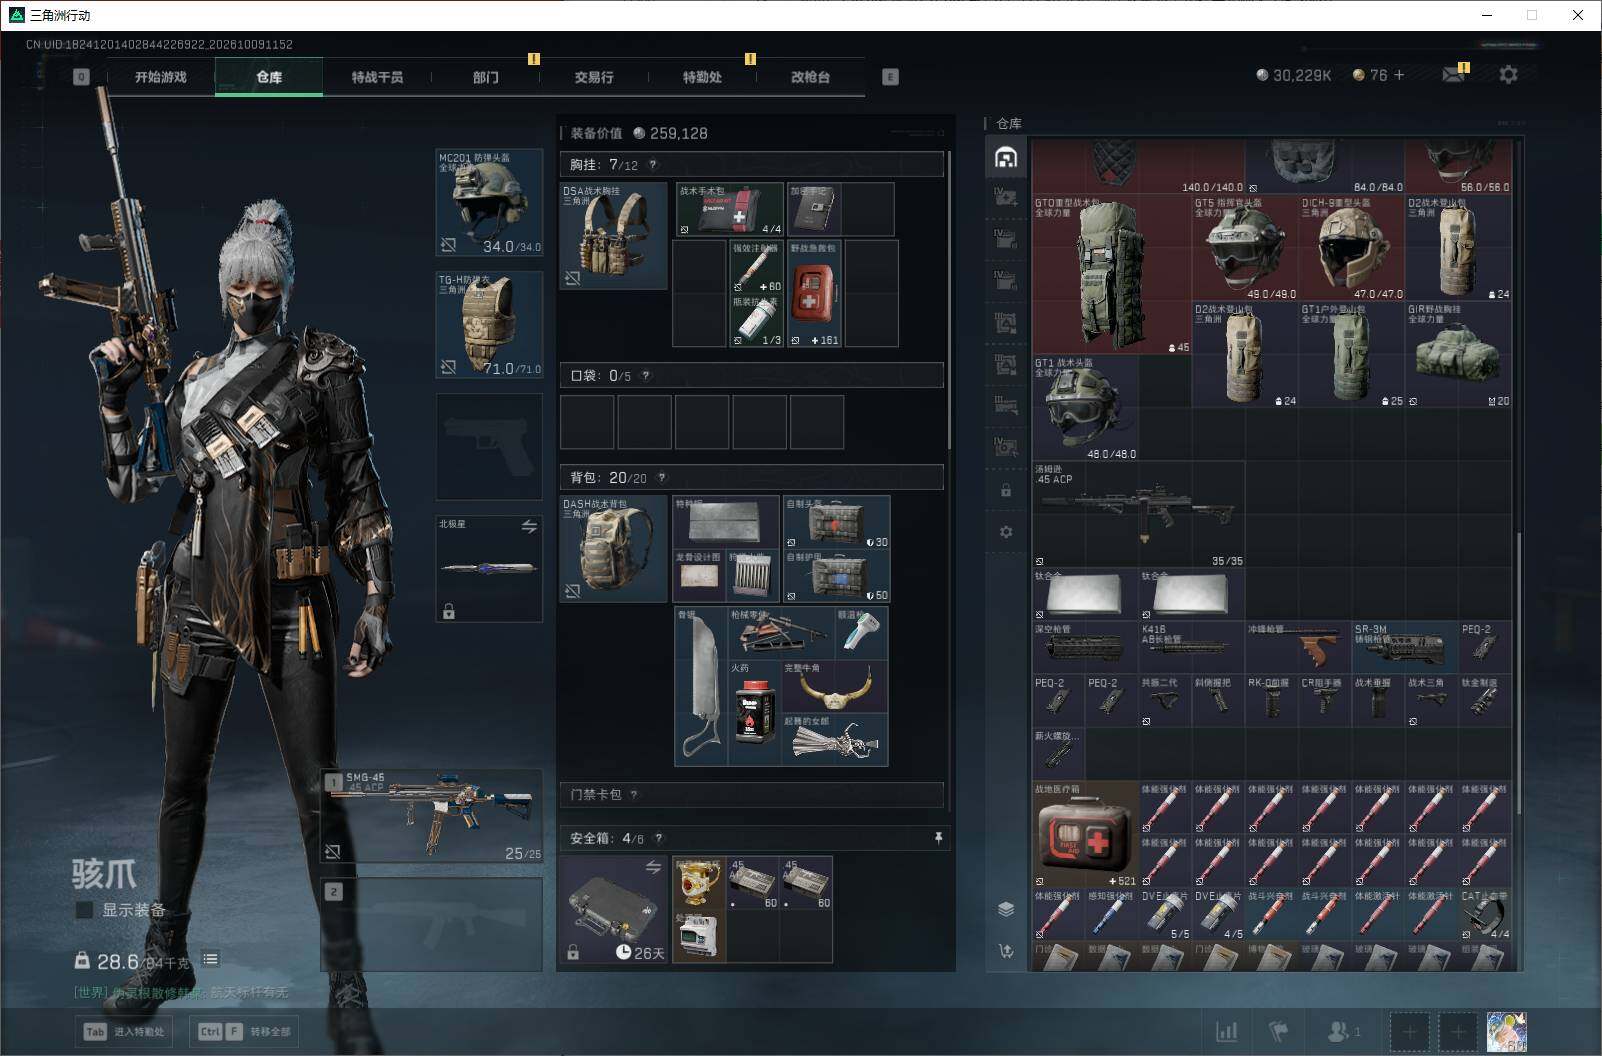
Task: Select the main warehouse storage icon
Action: click(x=1006, y=157)
